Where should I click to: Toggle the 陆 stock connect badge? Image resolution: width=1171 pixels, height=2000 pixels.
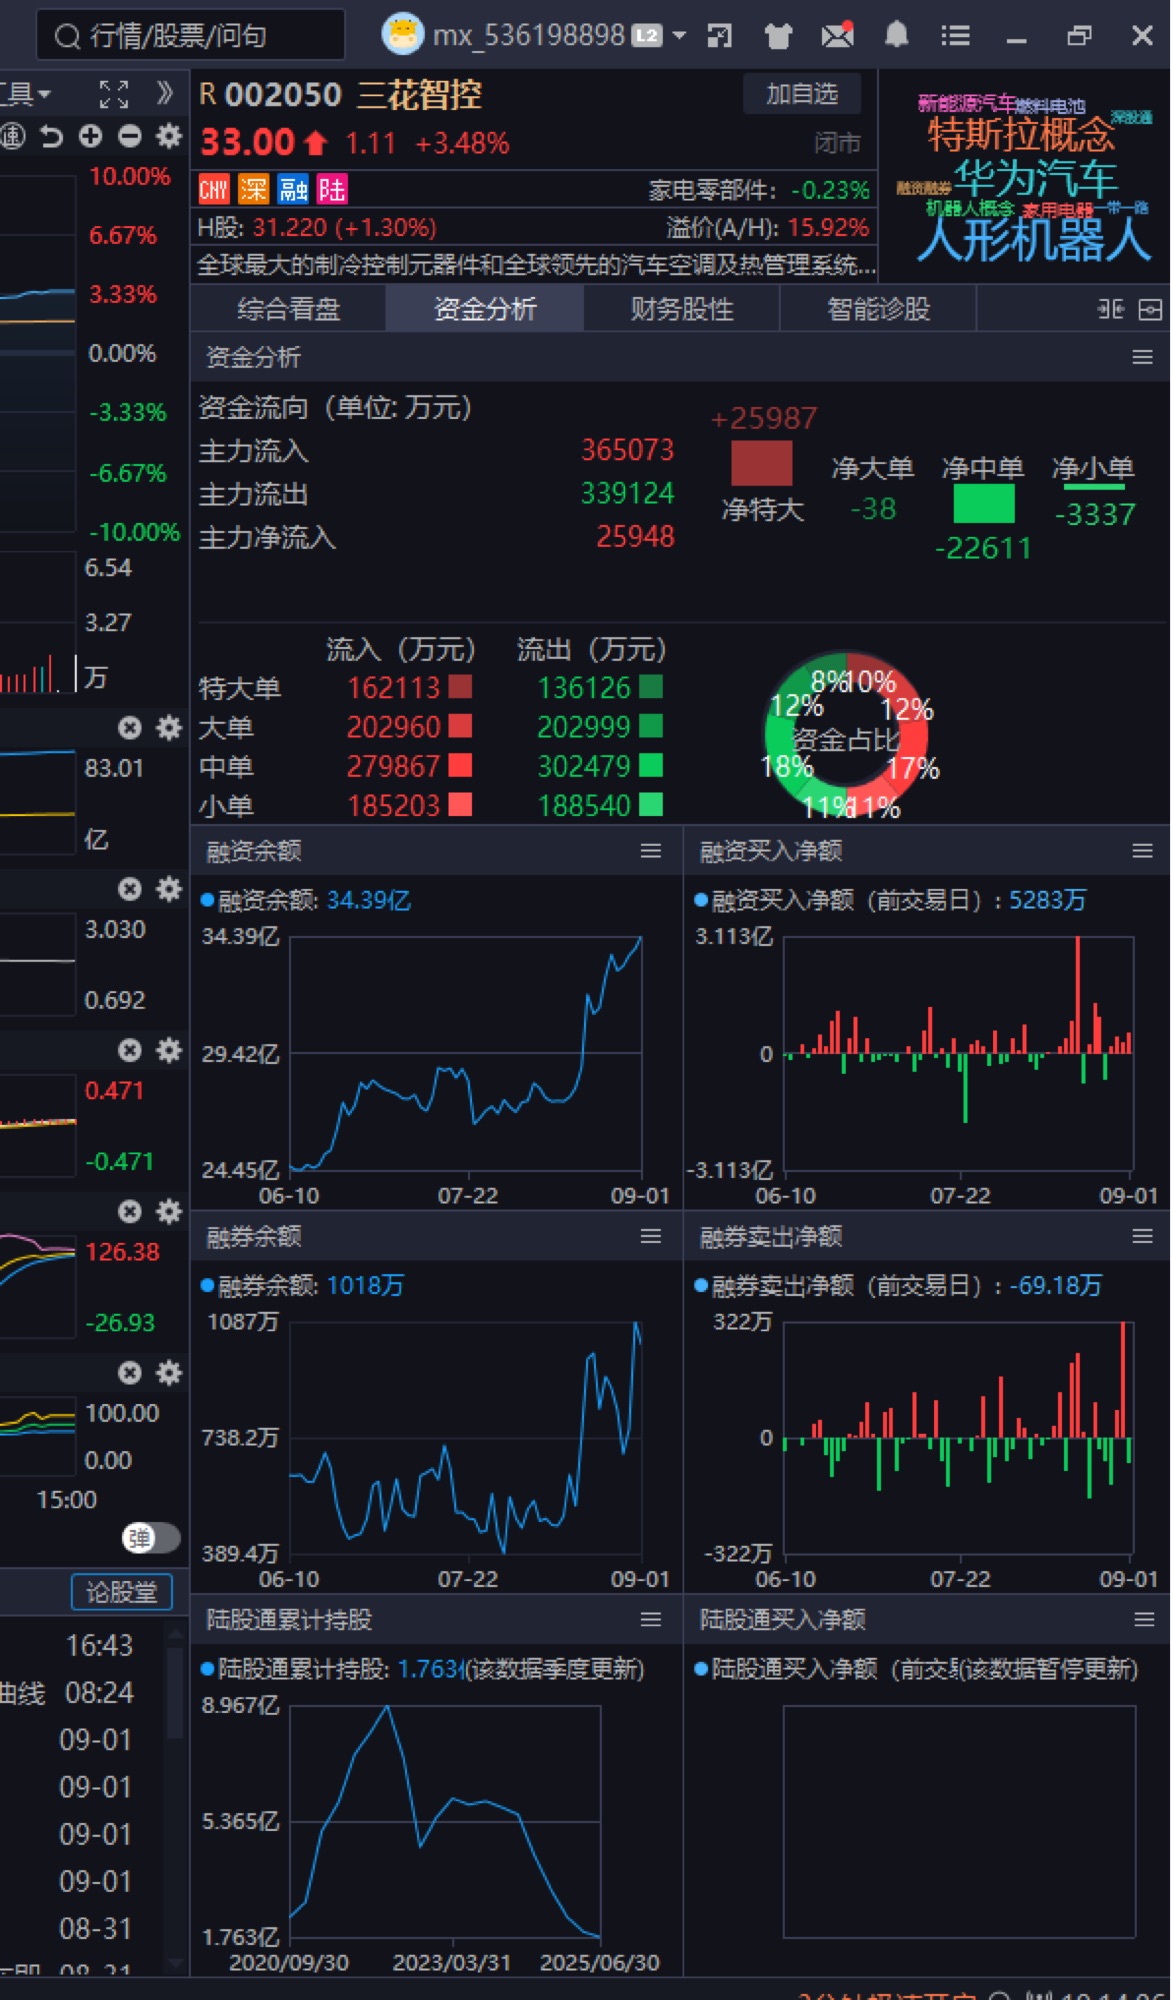(332, 190)
